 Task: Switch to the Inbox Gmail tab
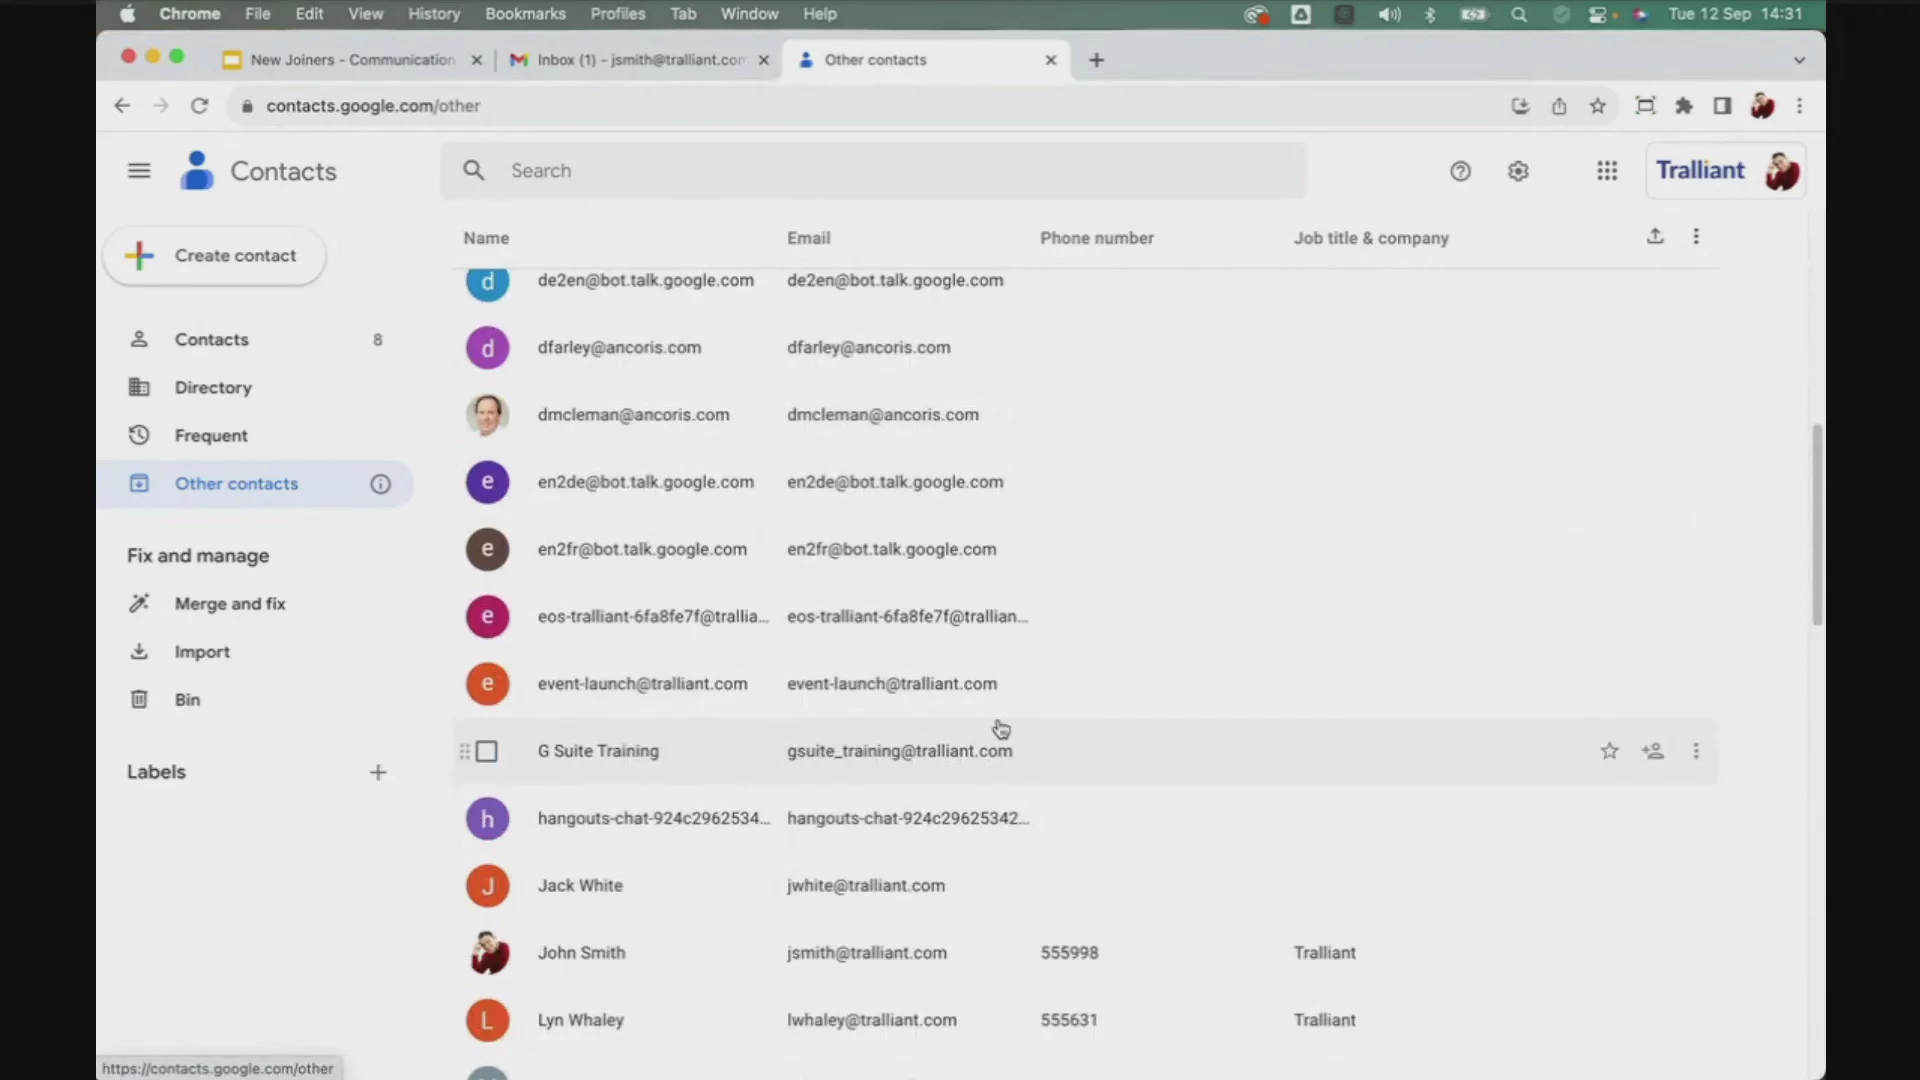click(x=640, y=60)
